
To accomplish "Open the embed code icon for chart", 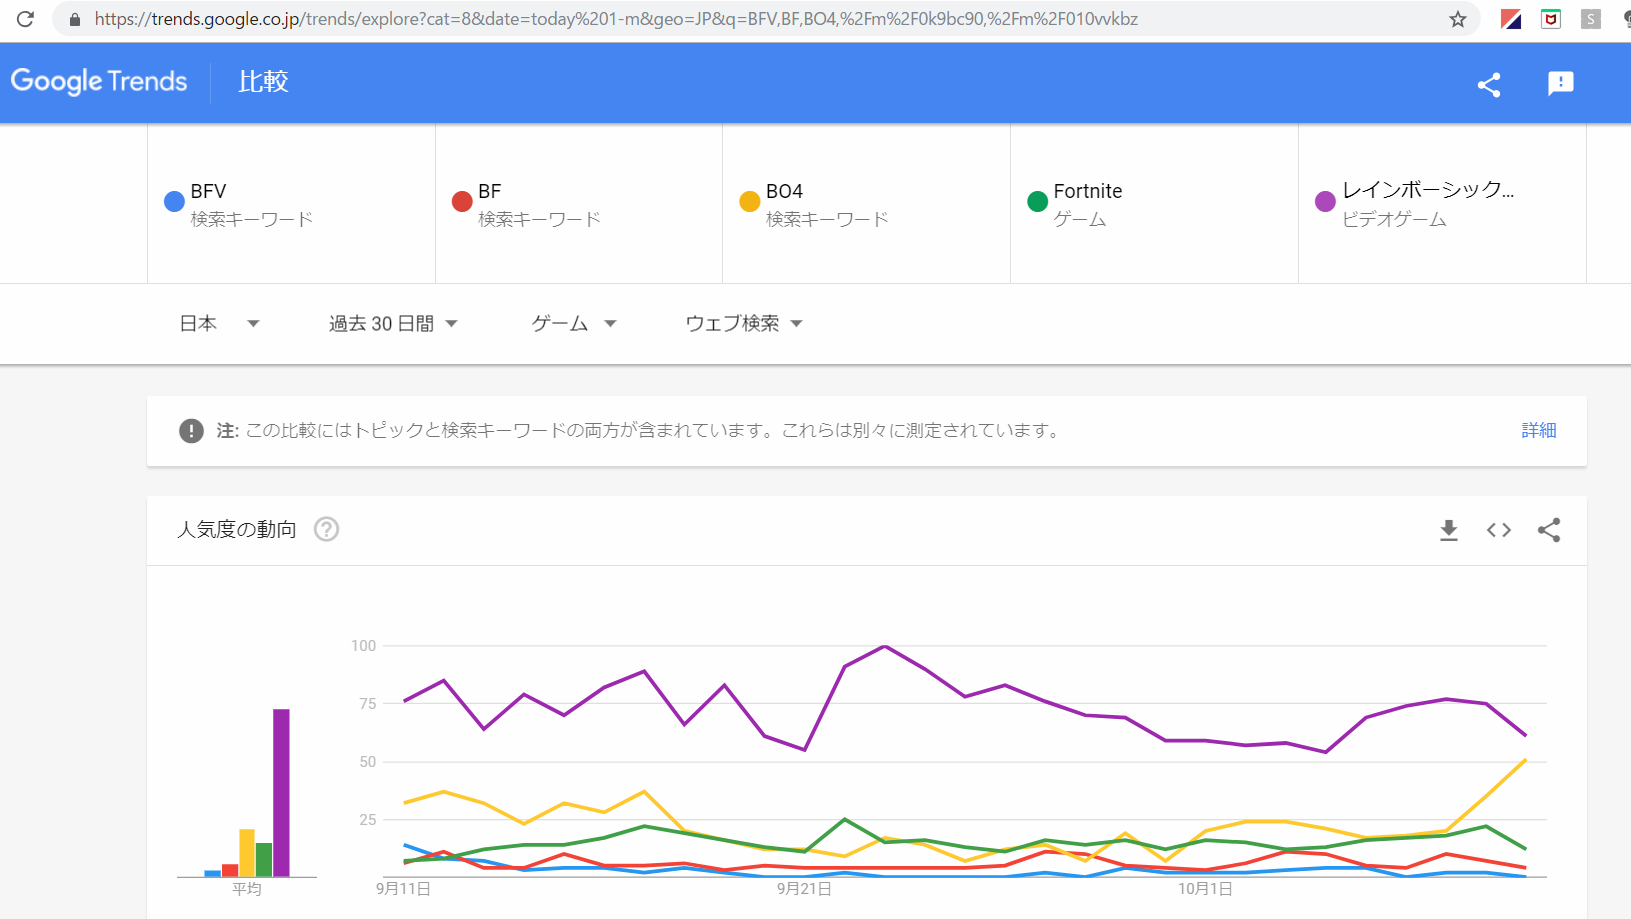I will 1498,530.
